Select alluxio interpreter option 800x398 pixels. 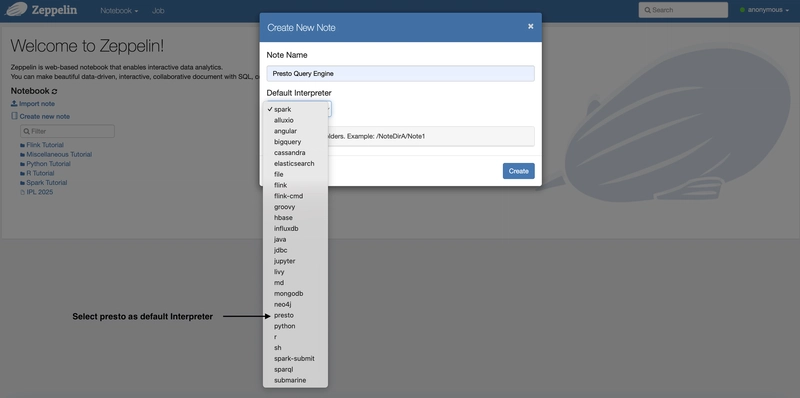point(295,120)
